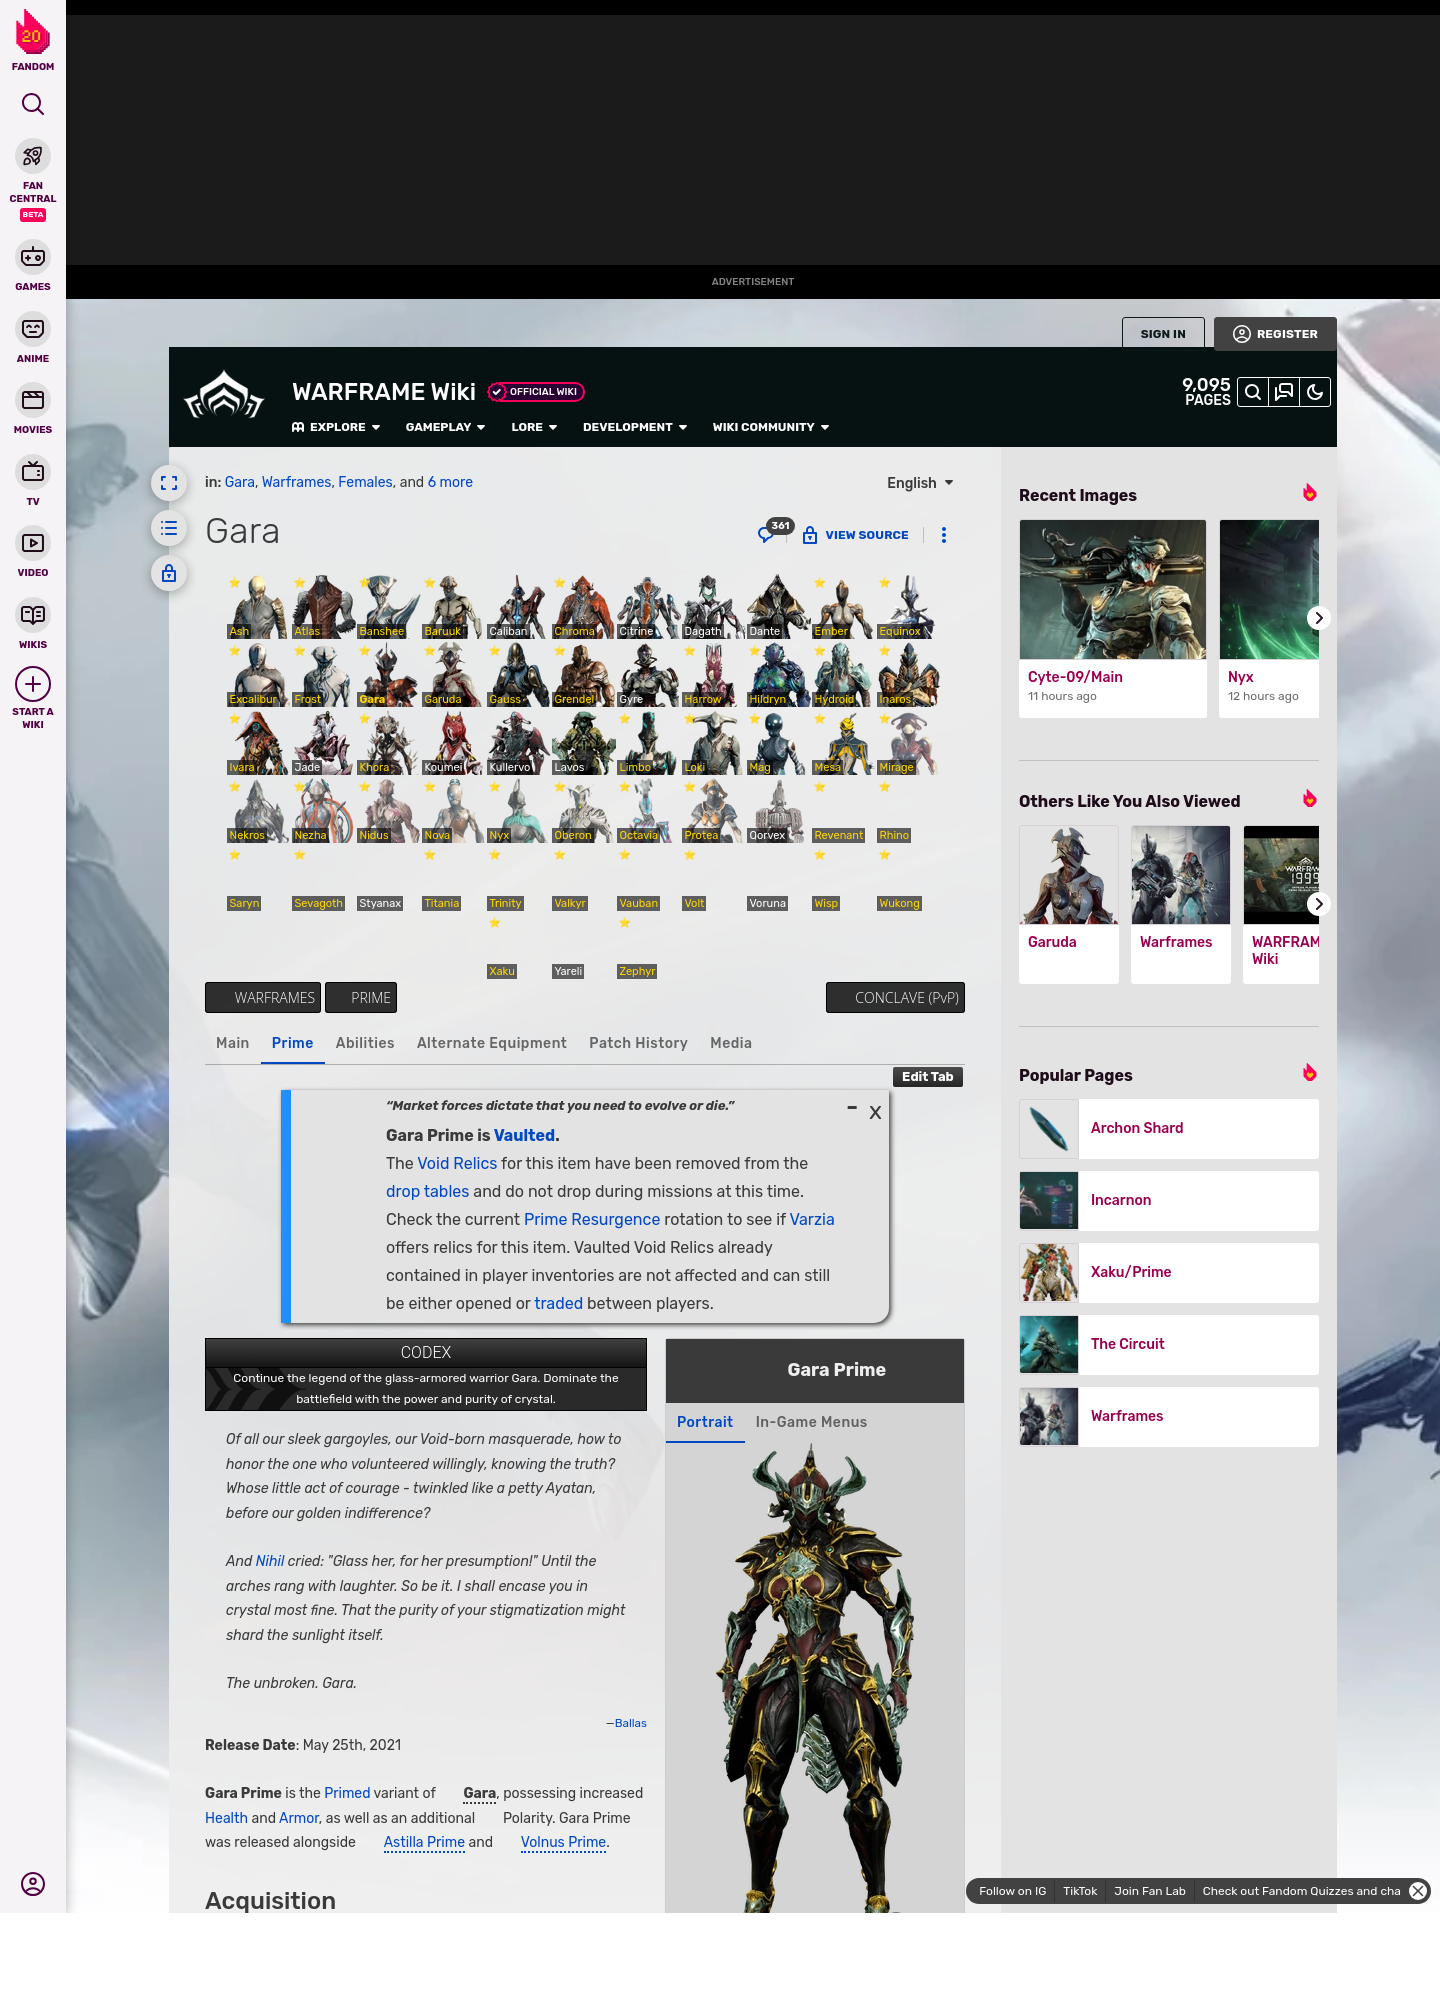Click the Edit Tab button
Viewport: 1440px width, 2000px height.
click(927, 1077)
